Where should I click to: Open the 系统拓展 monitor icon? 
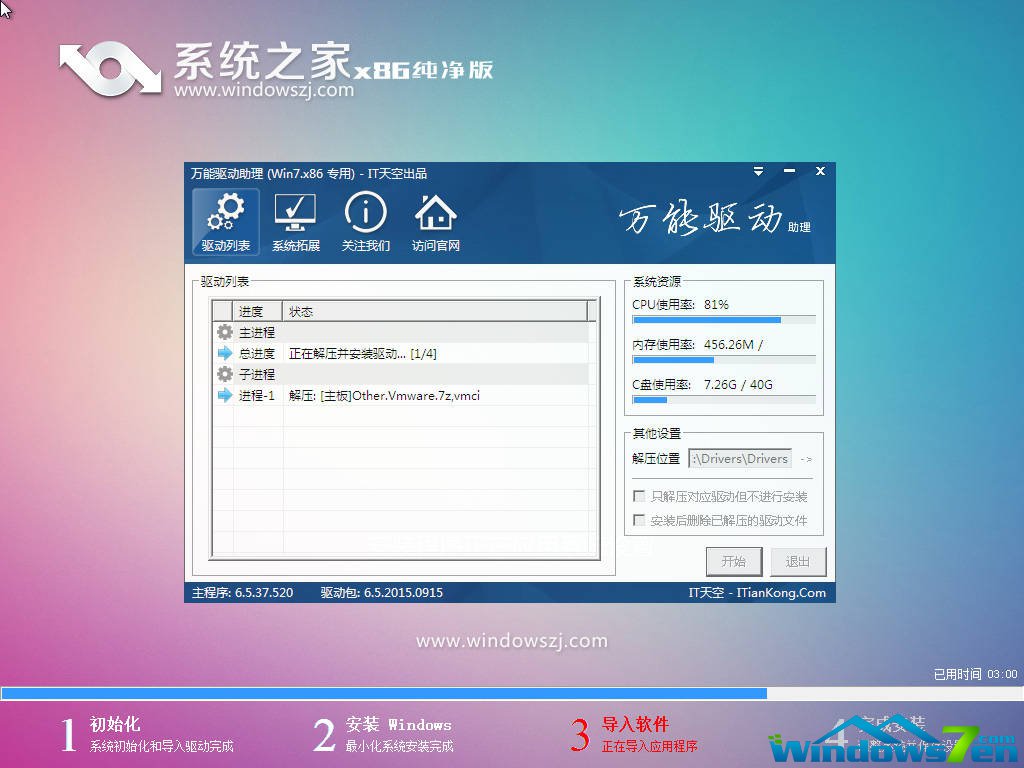[x=295, y=213]
